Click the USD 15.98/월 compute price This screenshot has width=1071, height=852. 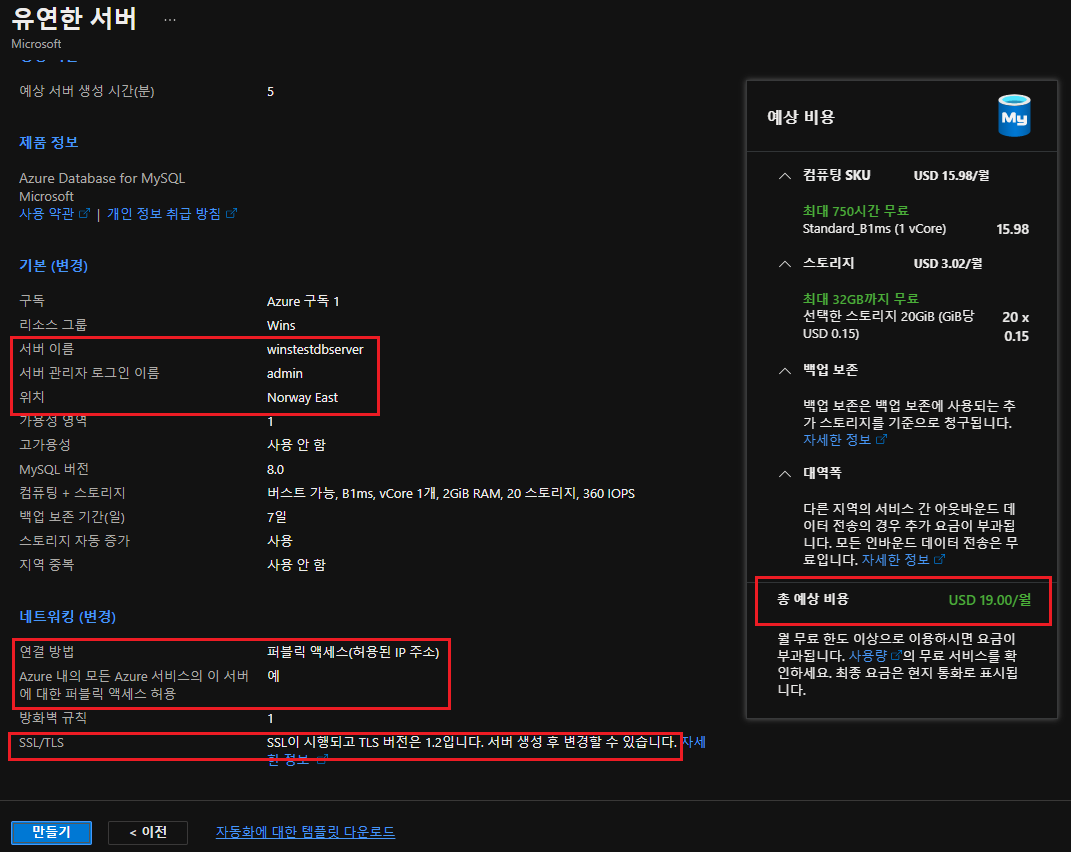[x=951, y=176]
